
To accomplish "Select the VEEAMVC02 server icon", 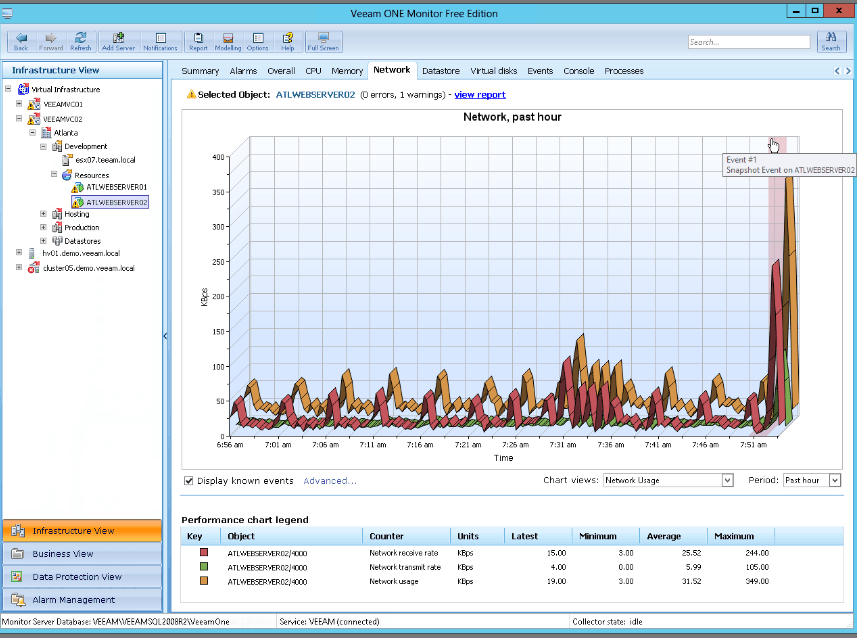I will [34, 119].
